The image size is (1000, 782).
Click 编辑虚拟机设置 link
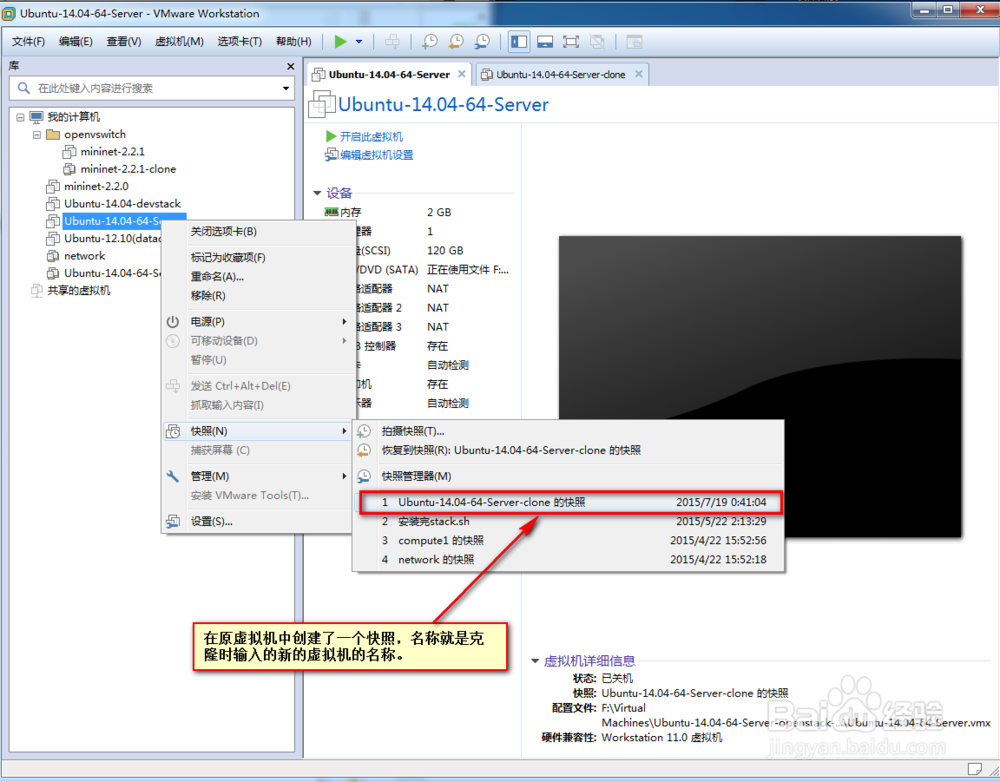pyautogui.click(x=376, y=155)
